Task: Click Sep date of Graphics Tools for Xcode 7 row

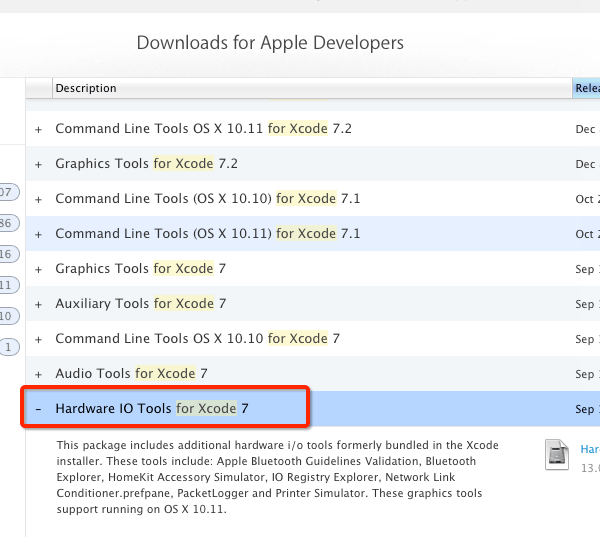Action: [587, 269]
